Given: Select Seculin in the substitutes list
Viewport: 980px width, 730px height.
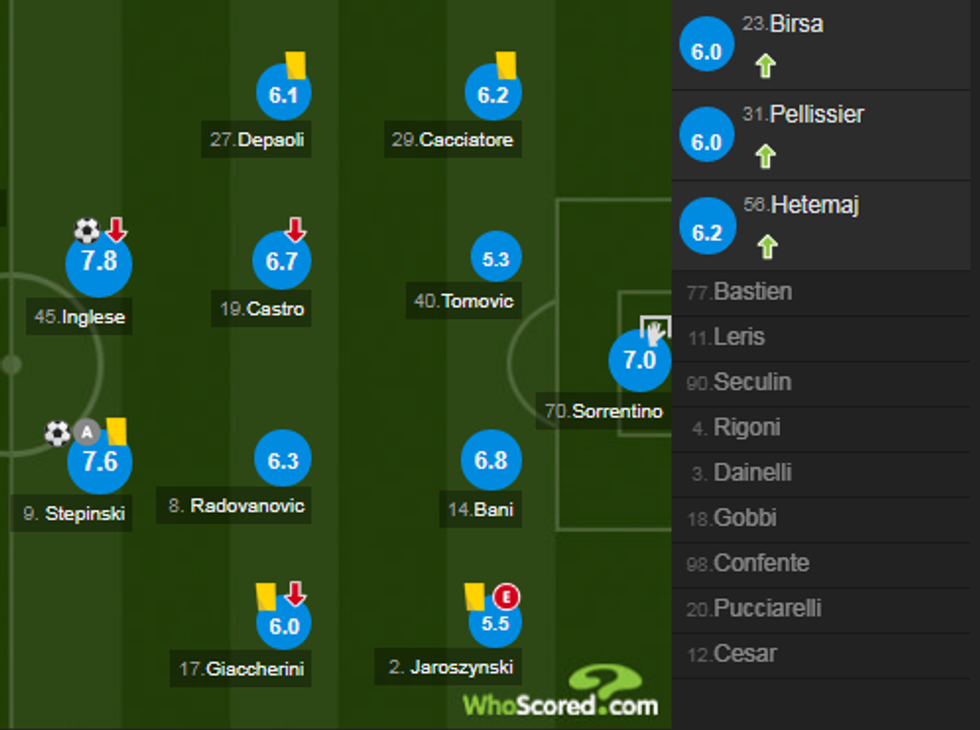Looking at the screenshot, I should point(752,382).
